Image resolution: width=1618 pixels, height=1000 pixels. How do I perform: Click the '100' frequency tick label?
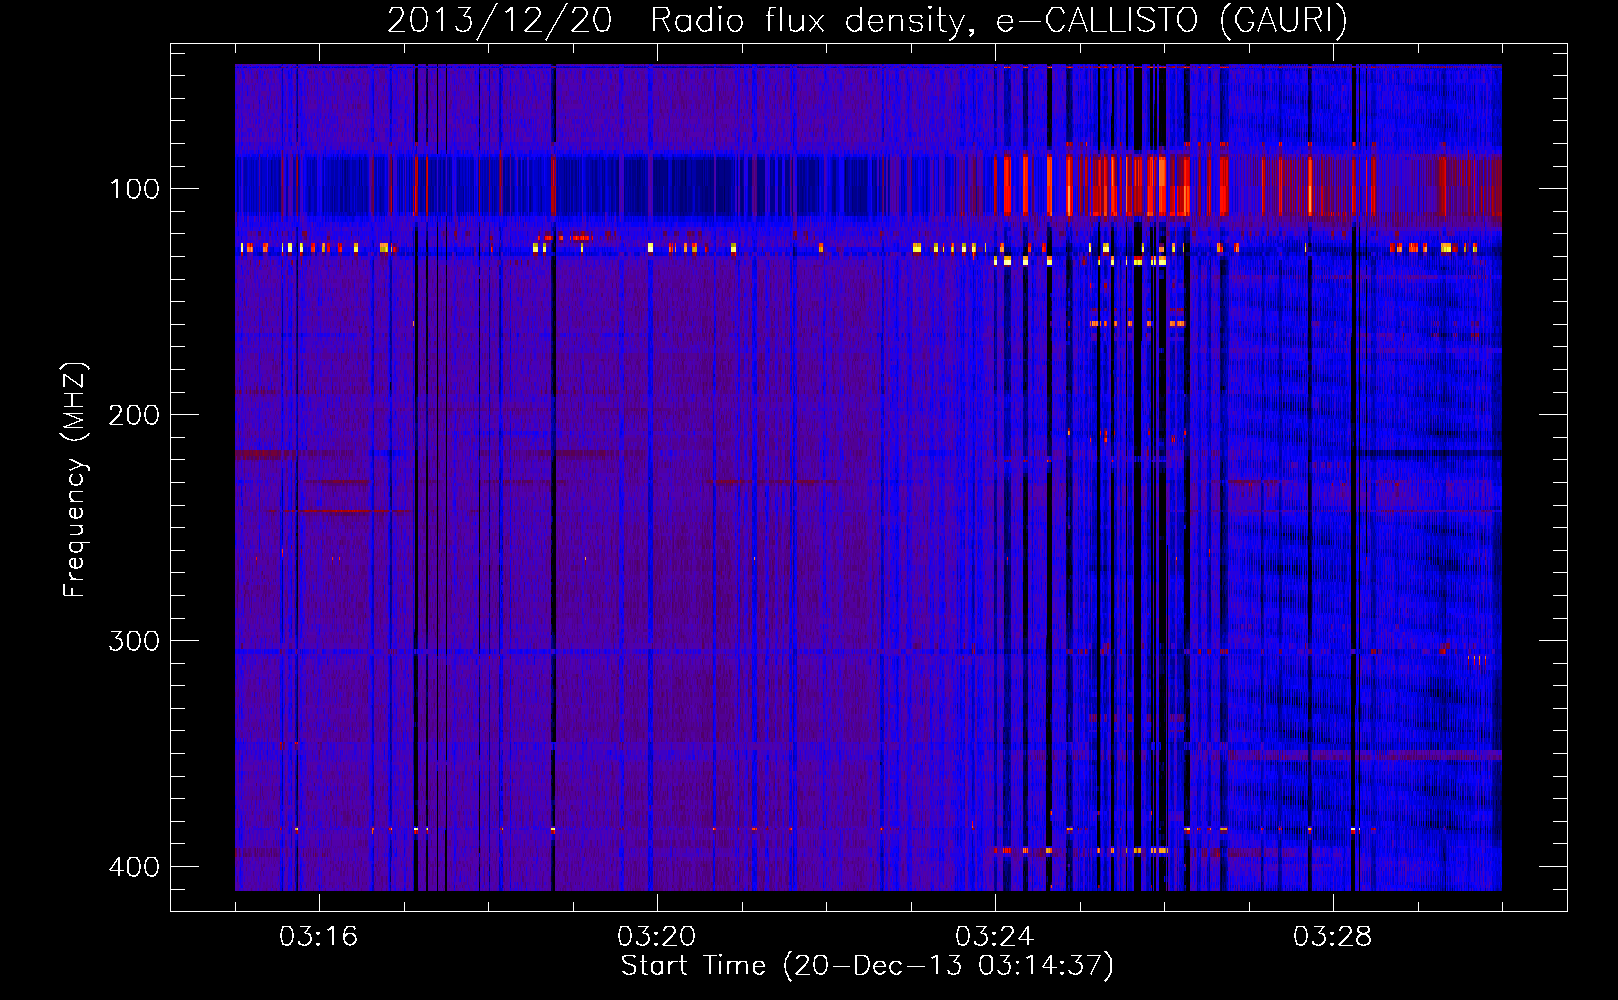(134, 189)
